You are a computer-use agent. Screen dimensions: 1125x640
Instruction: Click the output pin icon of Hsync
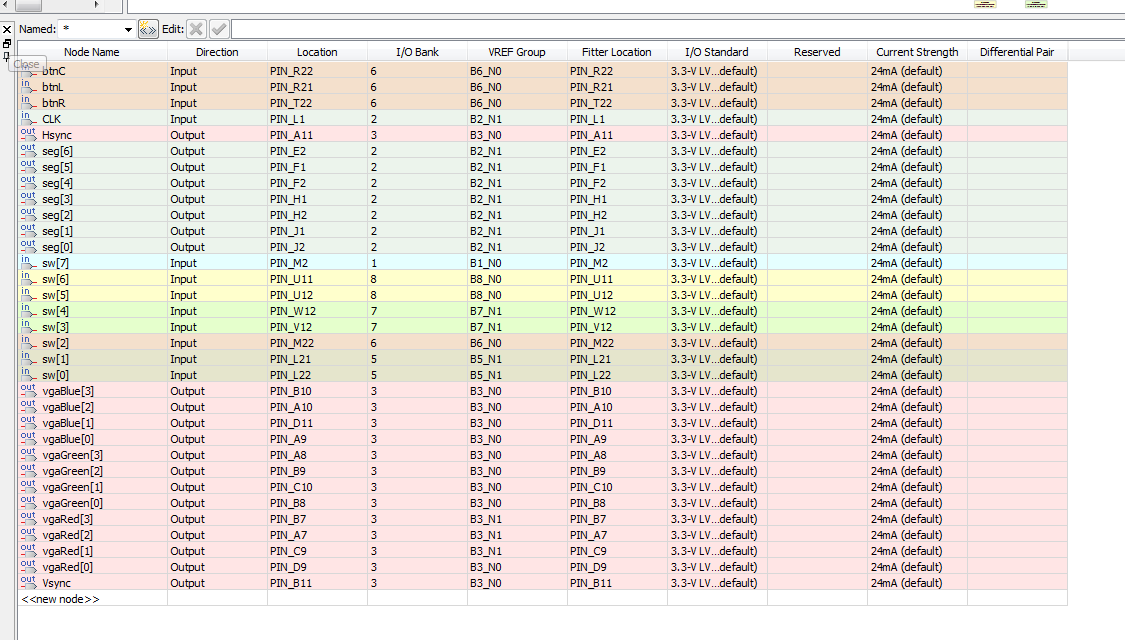click(28, 133)
